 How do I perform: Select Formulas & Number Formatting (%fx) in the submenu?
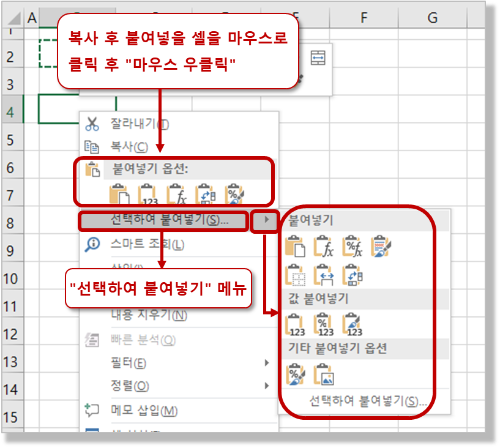point(352,247)
